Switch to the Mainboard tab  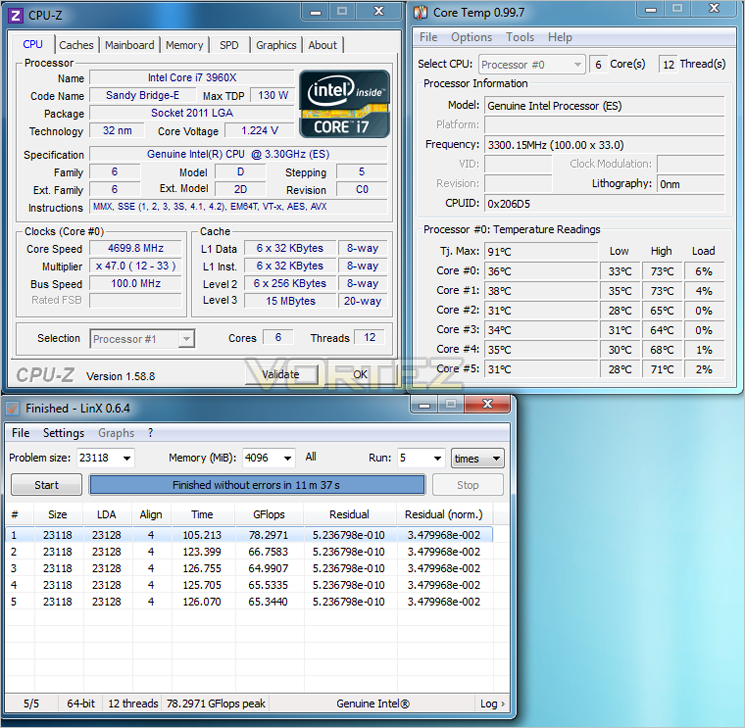coord(130,45)
